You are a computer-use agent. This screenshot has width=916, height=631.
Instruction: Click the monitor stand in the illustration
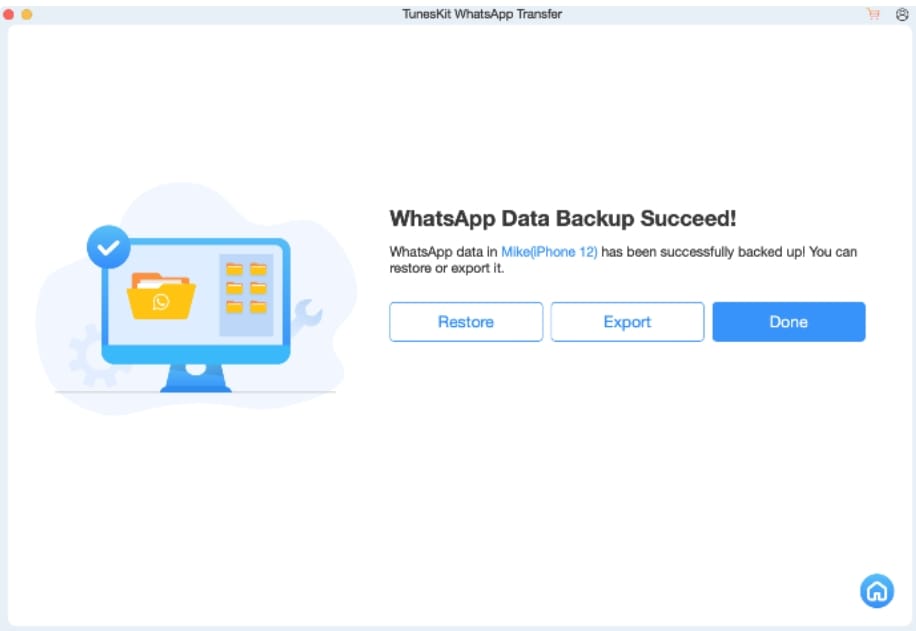196,378
